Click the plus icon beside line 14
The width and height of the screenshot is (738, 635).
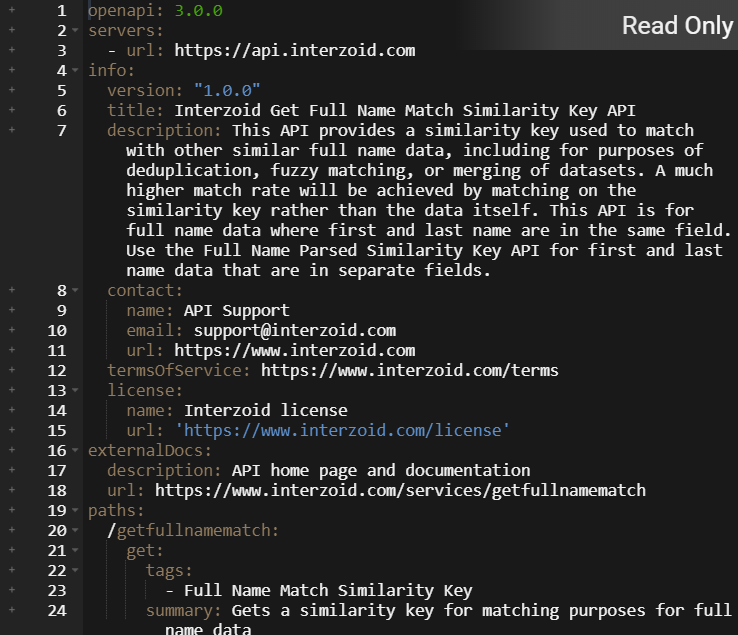[12, 410]
